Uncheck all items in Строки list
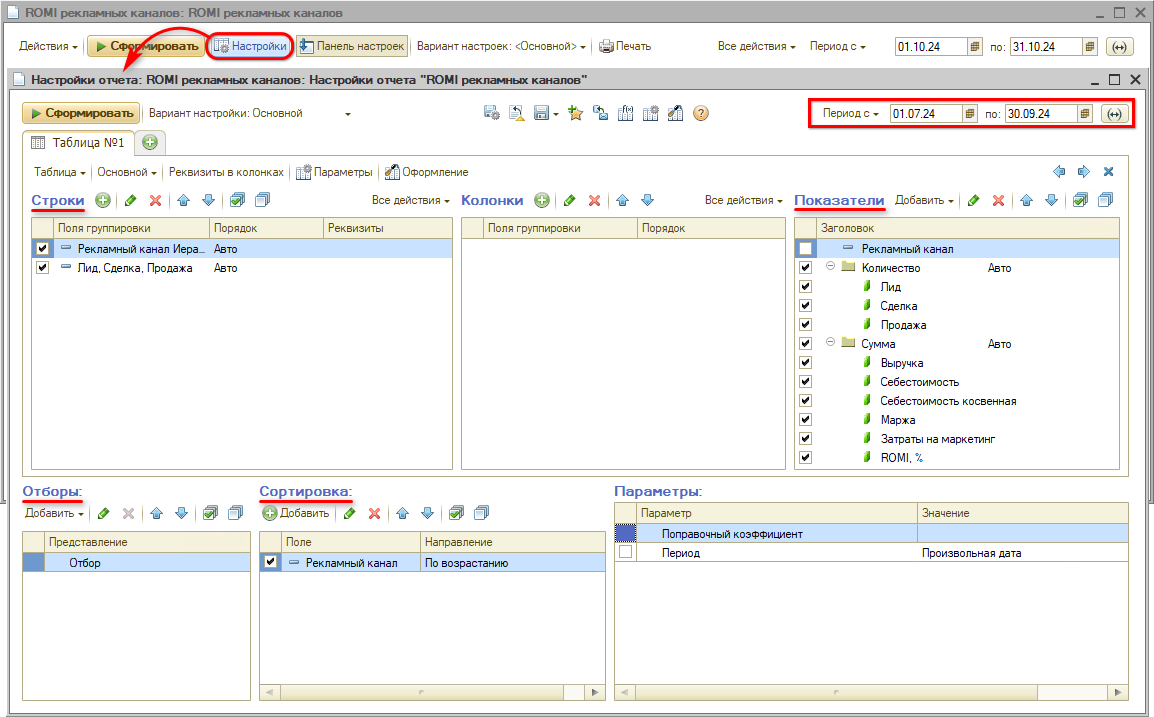The width and height of the screenshot is (1154, 717). coord(262,200)
